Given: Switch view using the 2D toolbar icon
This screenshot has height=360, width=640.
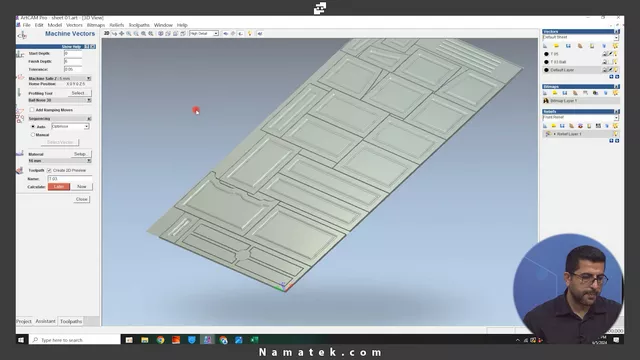Looking at the screenshot, I should (107, 33).
